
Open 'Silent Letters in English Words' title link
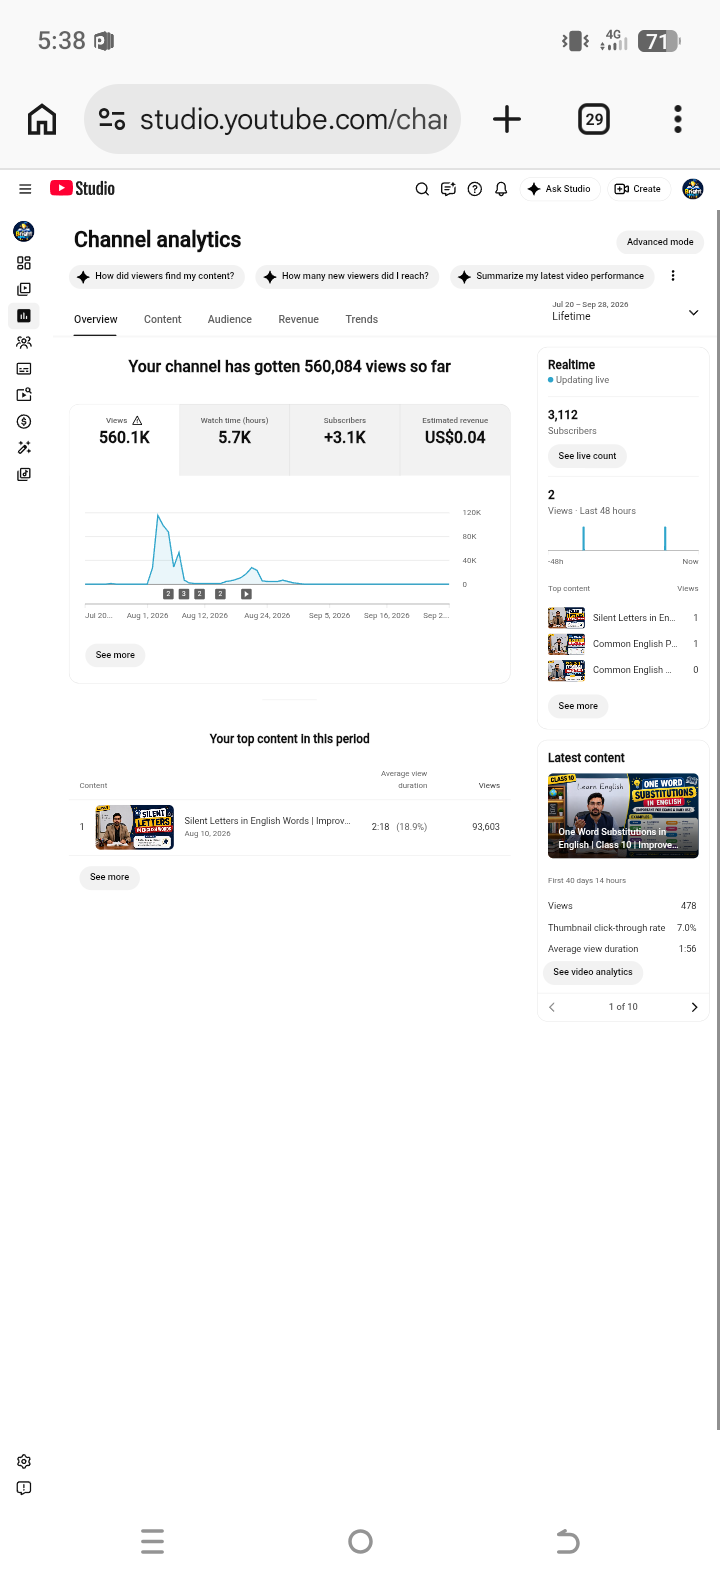coord(267,821)
